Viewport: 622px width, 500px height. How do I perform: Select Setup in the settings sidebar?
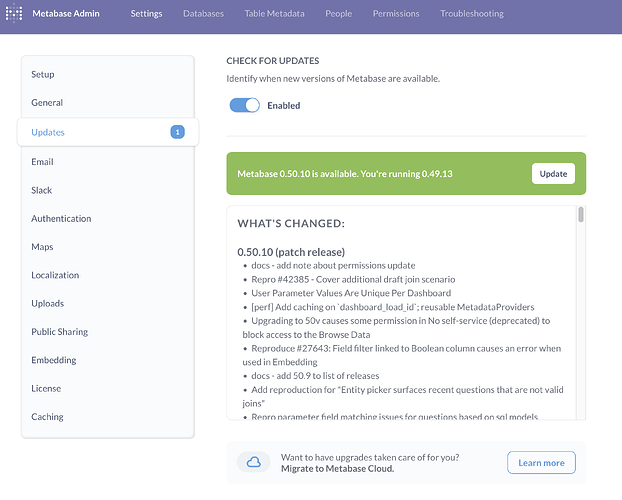[x=108, y=75]
